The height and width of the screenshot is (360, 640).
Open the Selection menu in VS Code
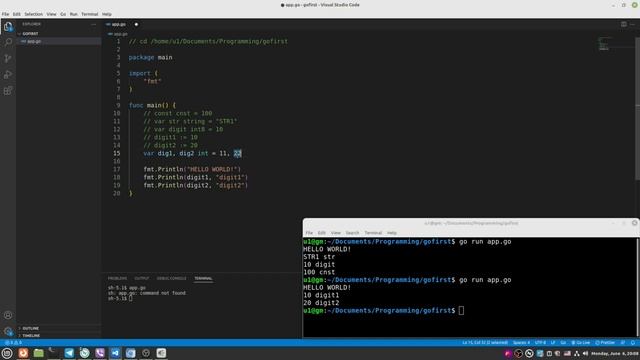(x=33, y=14)
